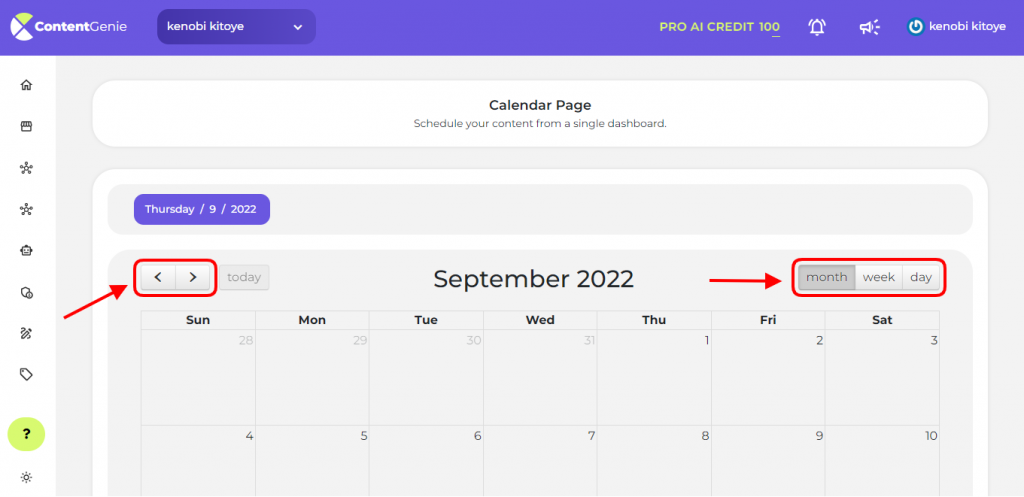Go to next month with right chevron
The height and width of the screenshot is (497, 1024).
coord(193,277)
